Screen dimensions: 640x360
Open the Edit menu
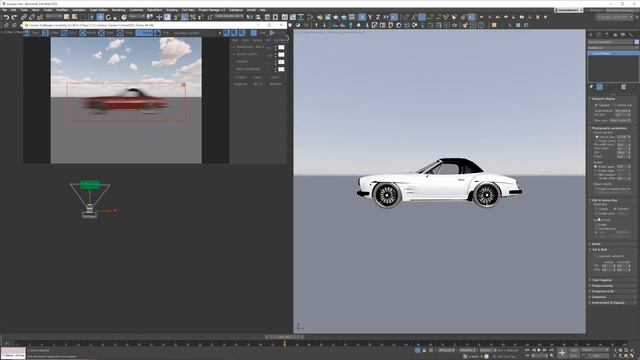coord(13,10)
